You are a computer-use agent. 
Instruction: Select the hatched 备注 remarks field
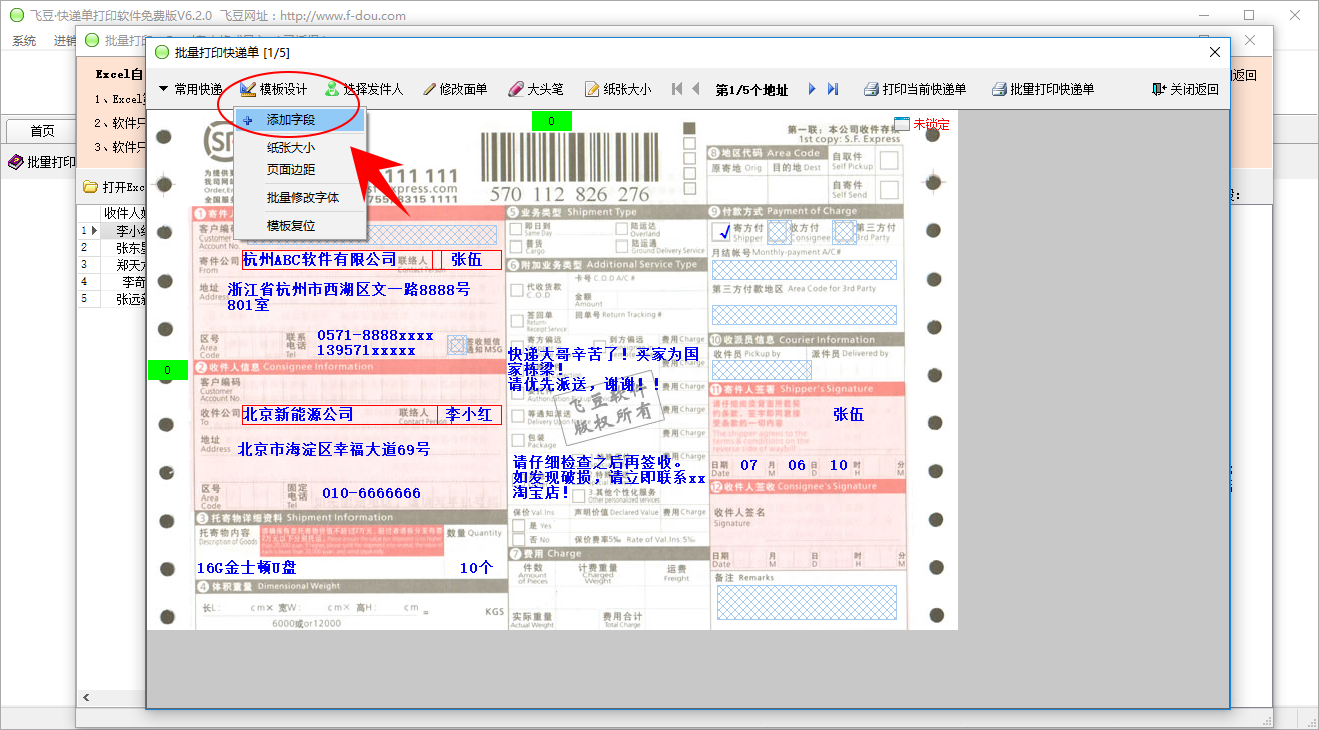coord(806,602)
